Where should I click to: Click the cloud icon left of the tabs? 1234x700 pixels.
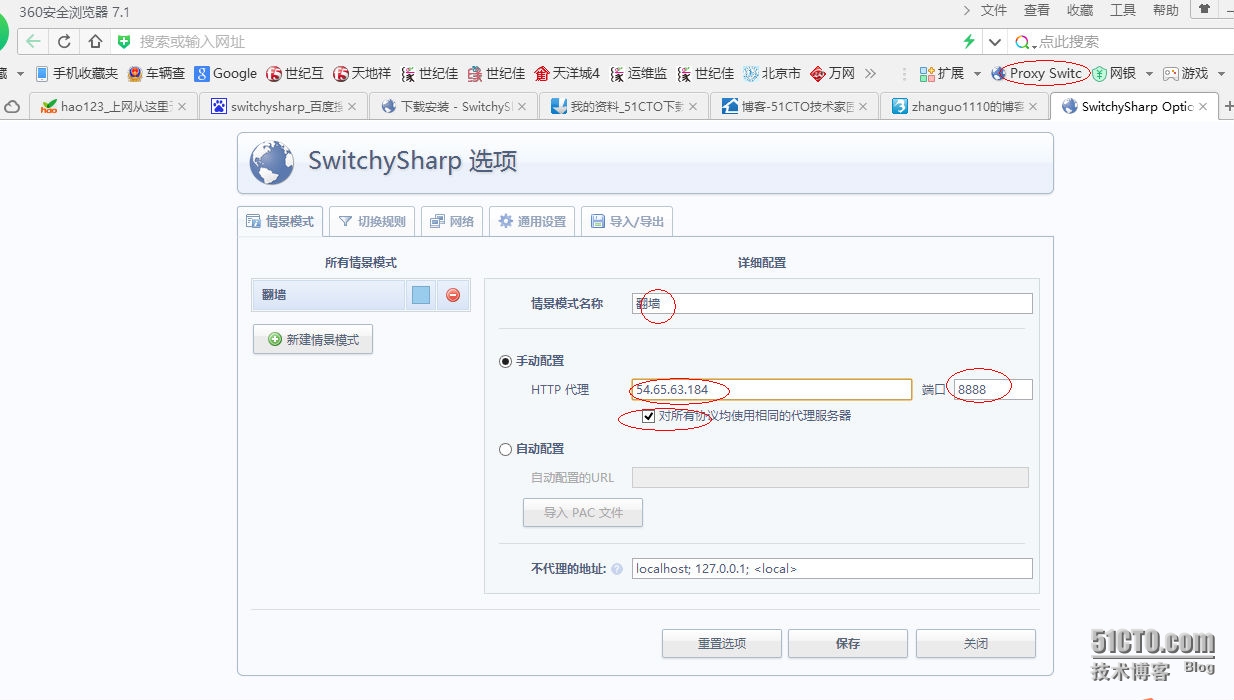(13, 106)
